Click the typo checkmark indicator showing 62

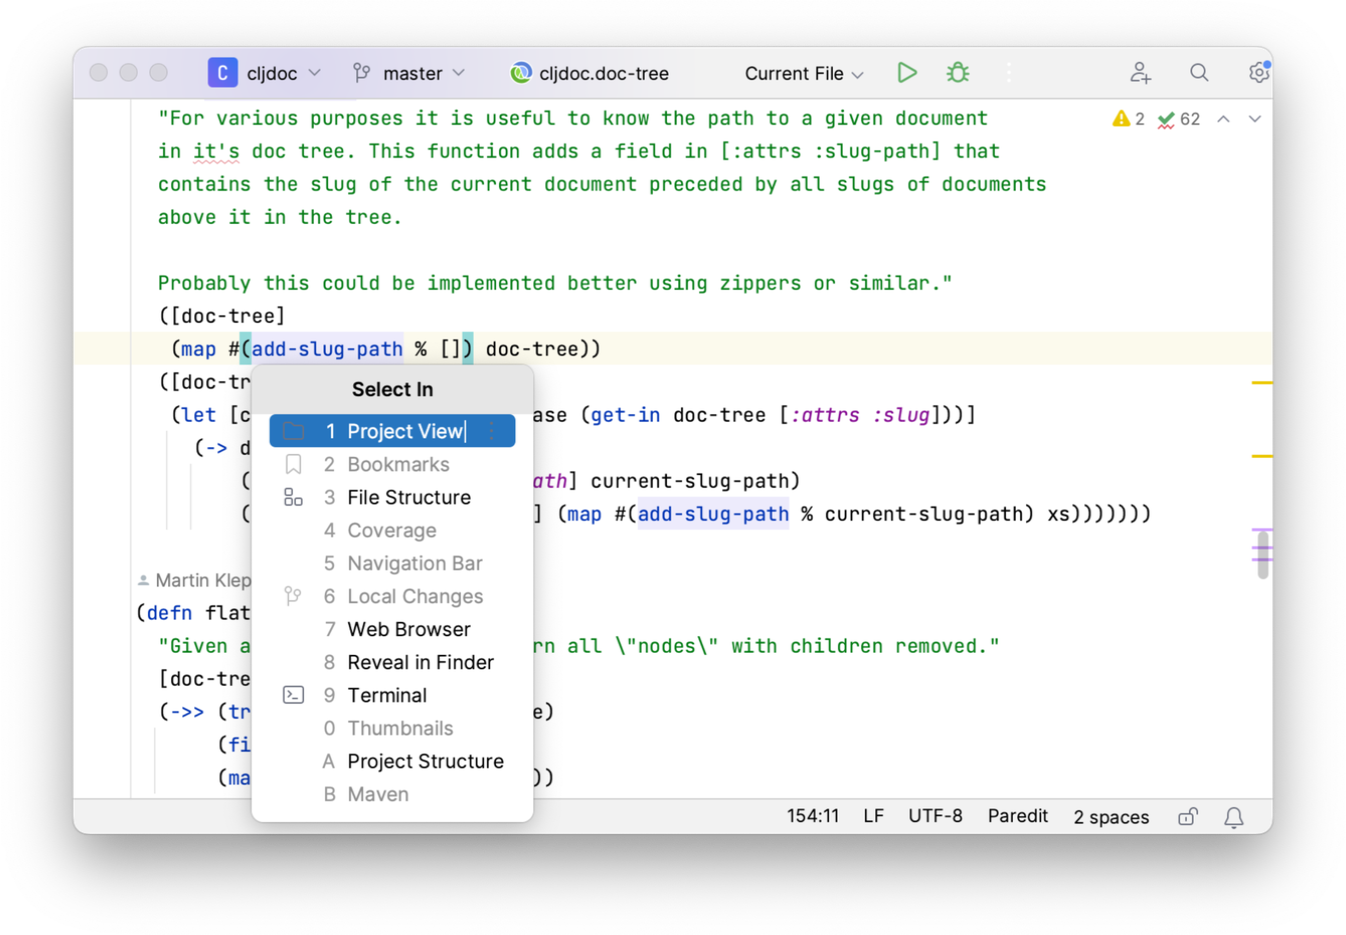tap(1178, 119)
